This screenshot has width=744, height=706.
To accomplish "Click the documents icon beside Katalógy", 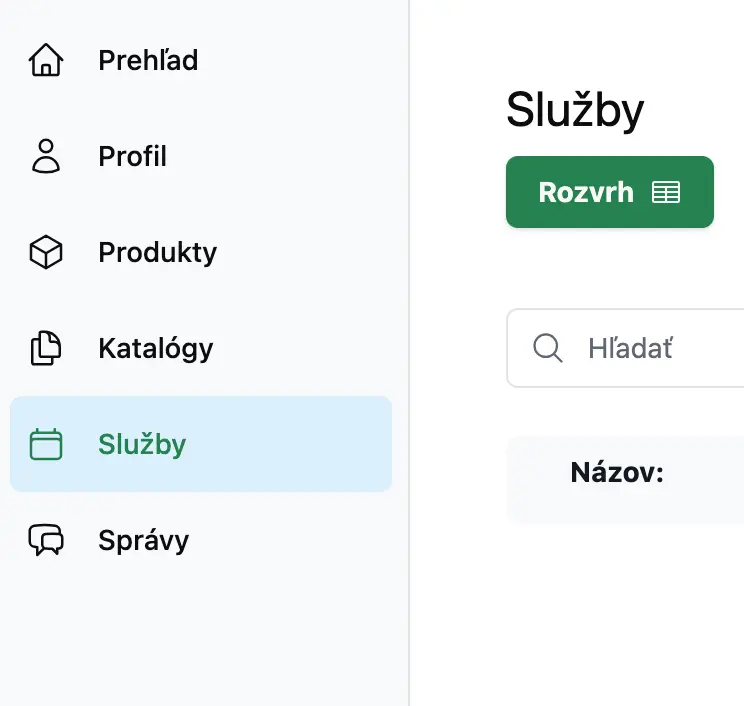I will point(46,348).
